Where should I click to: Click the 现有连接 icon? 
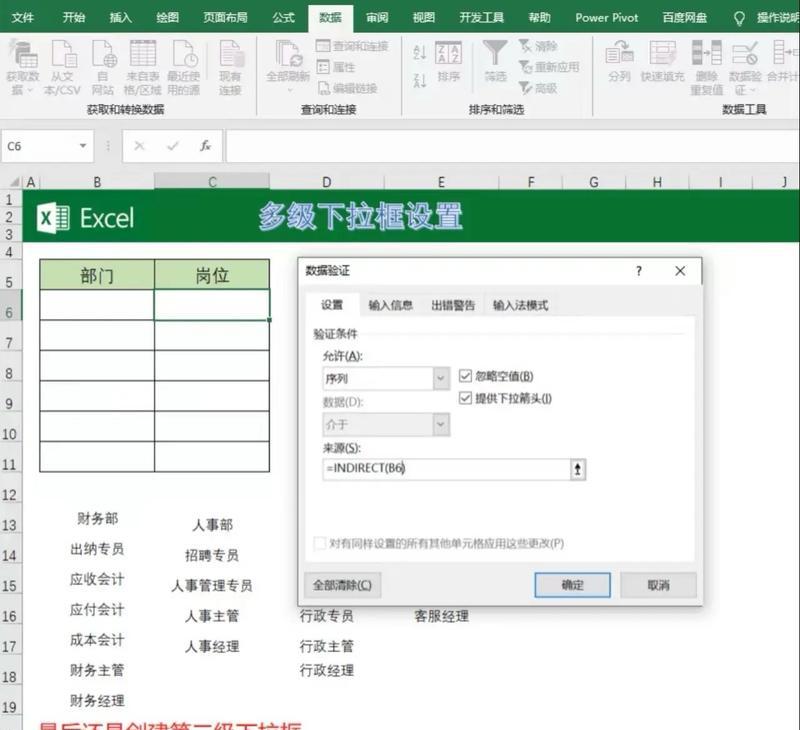(x=231, y=54)
